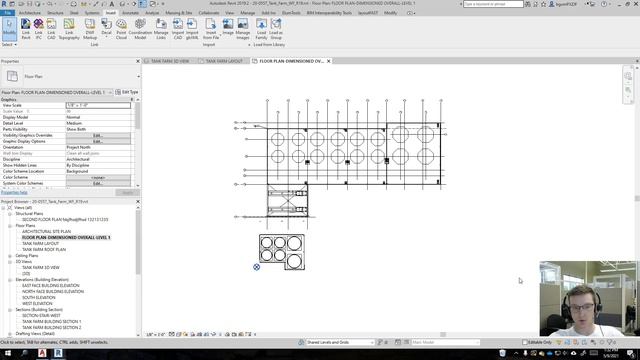This screenshot has width=640, height=360.
Task: Click the Color Scheme none button
Action: [x=98, y=178]
